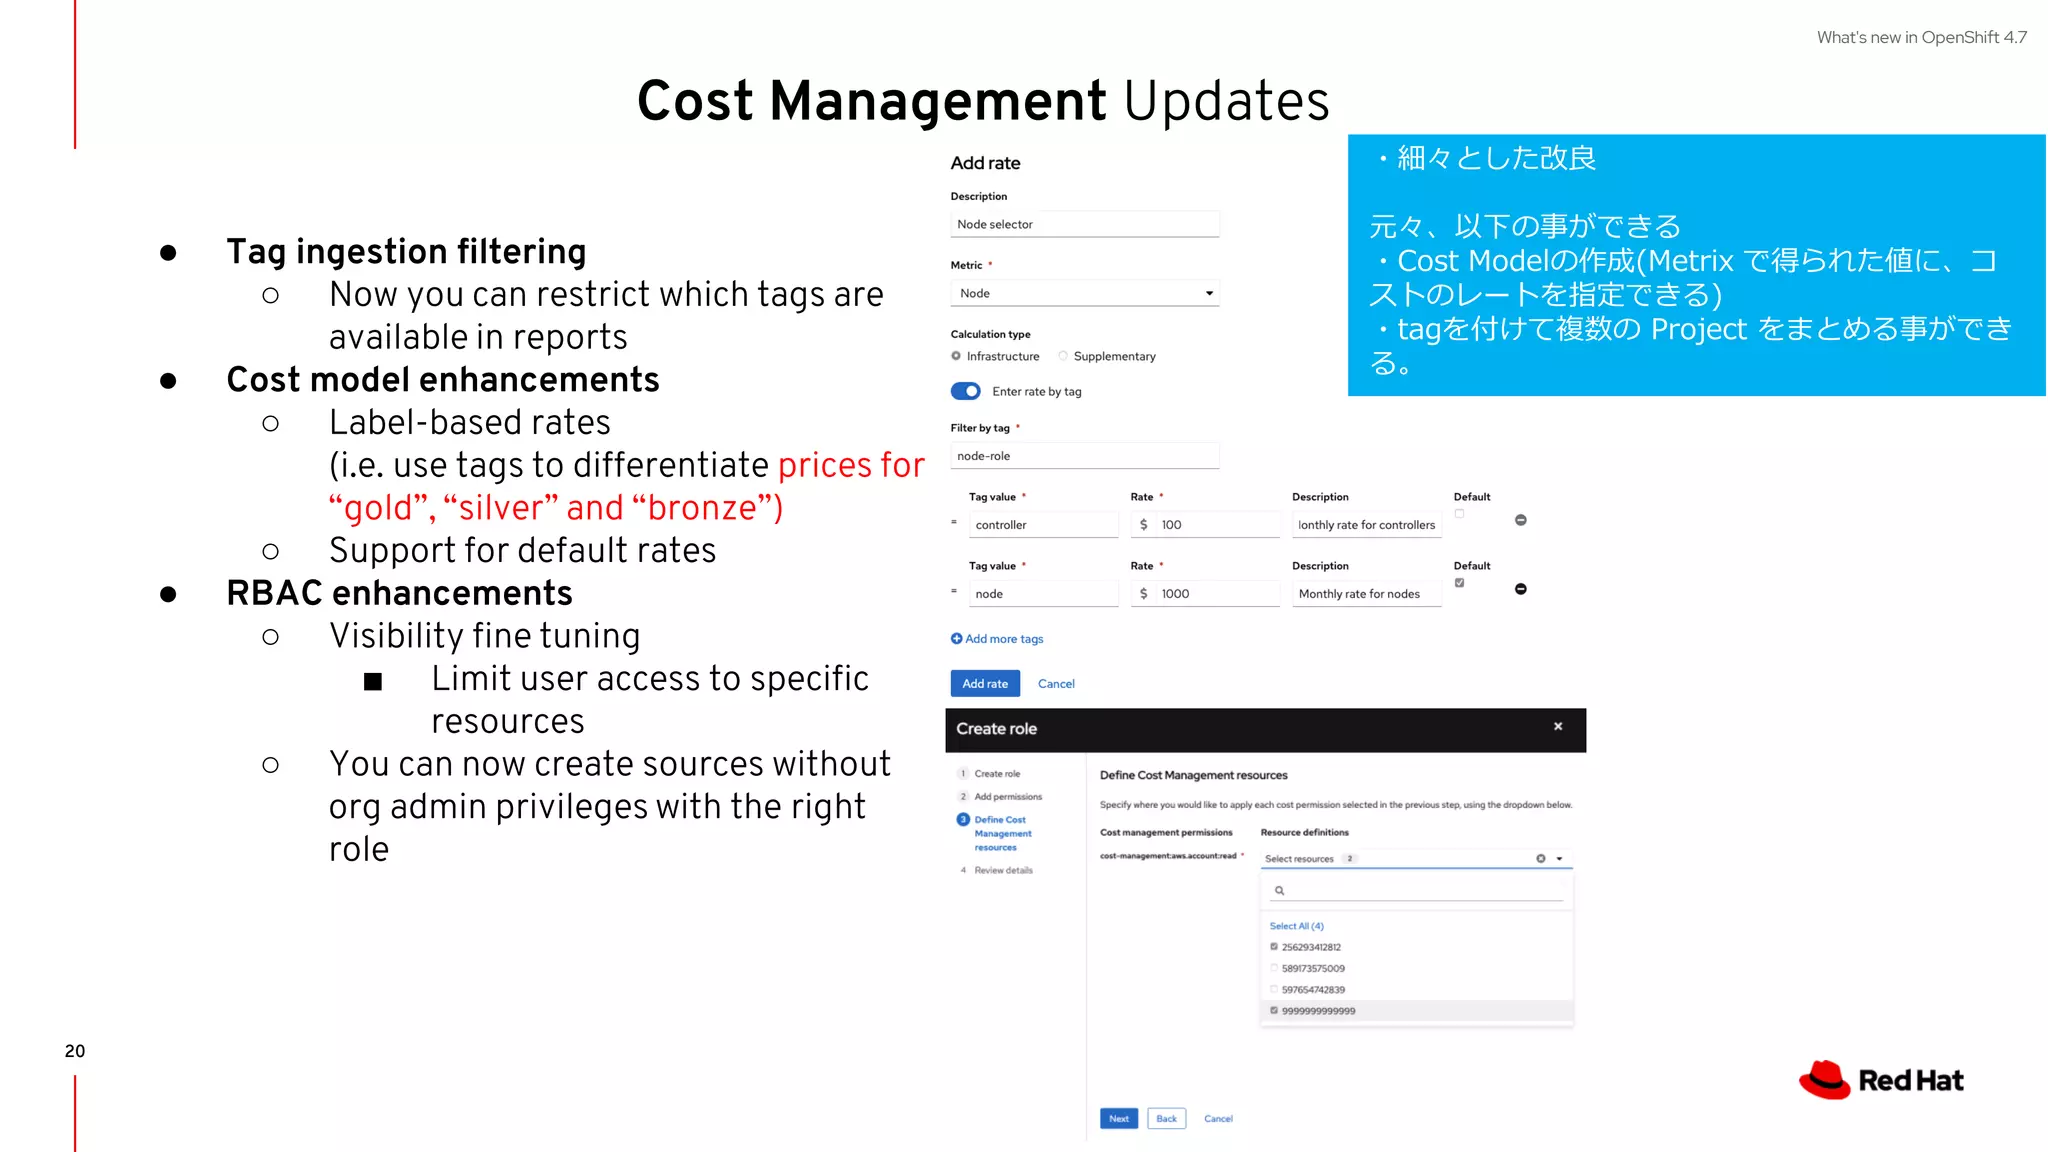2048x1152 pixels.
Task: Click the Cost Management Updates title
Action: point(983,101)
